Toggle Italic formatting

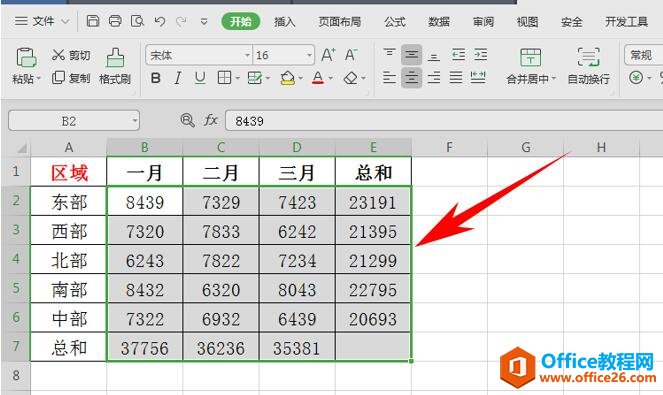(178, 78)
